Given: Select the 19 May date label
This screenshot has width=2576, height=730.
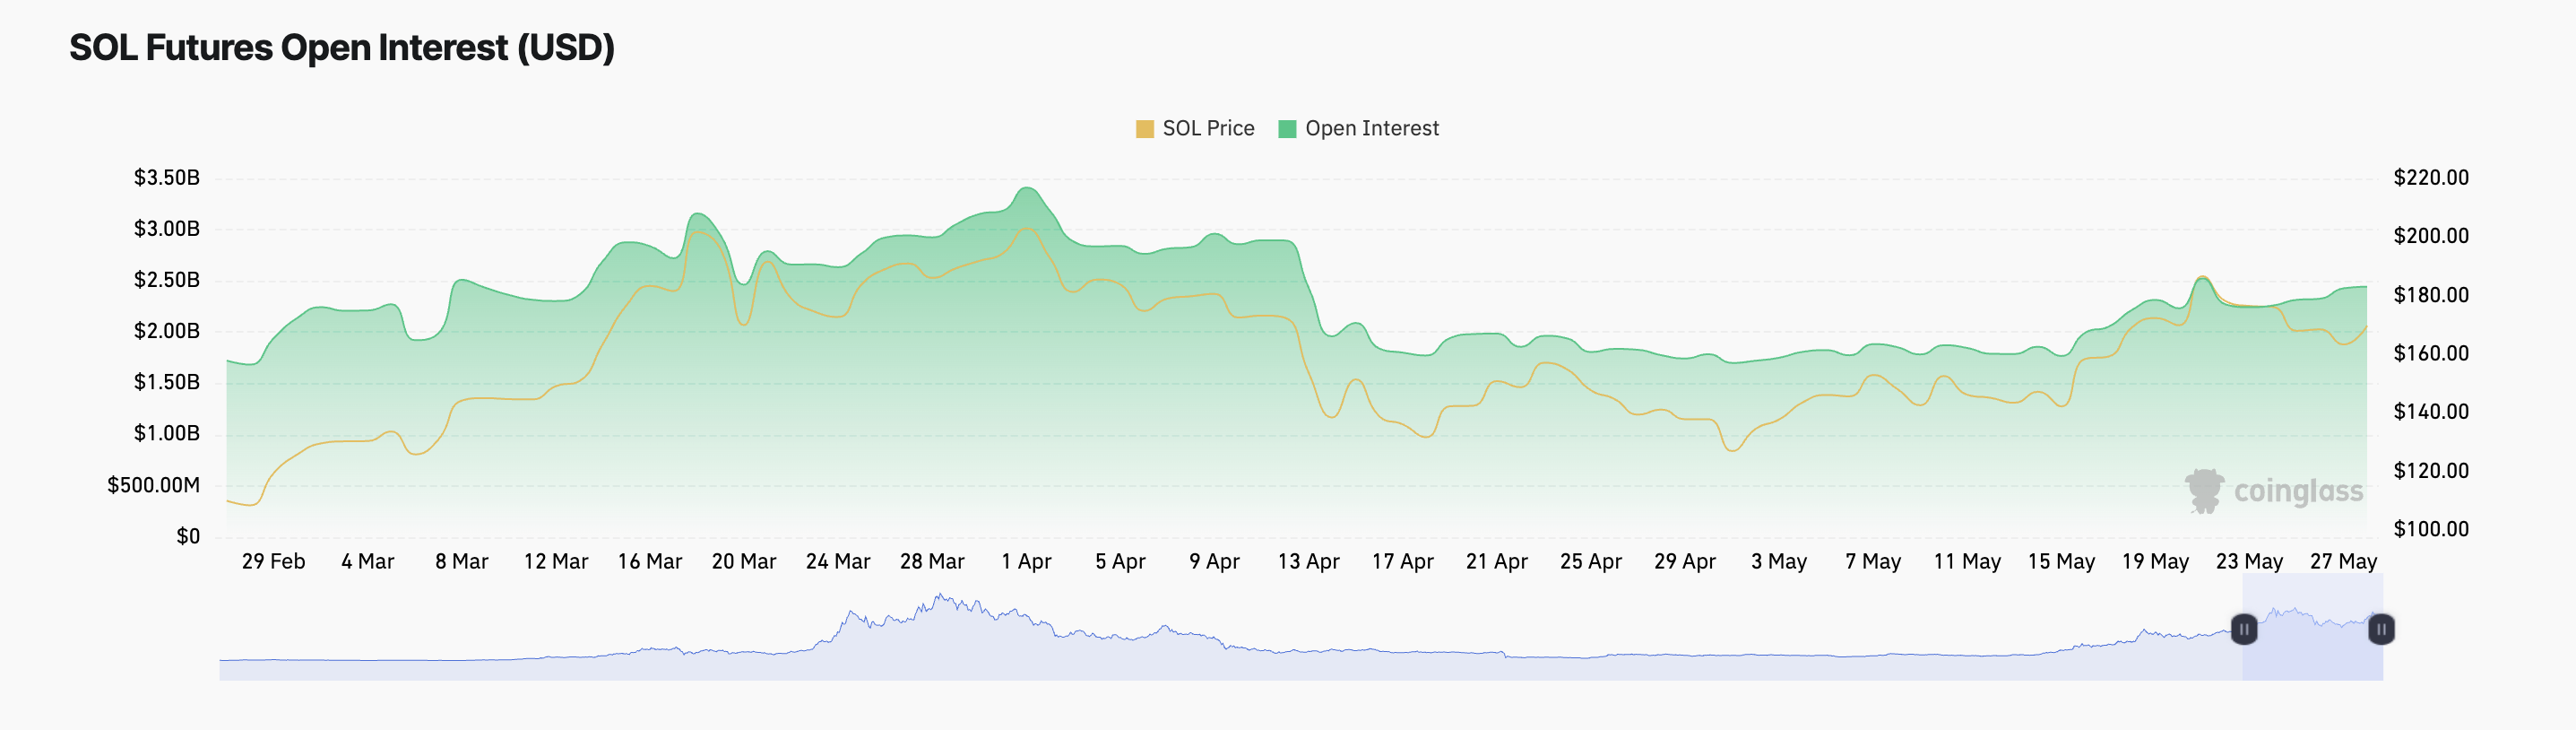Looking at the screenshot, I should pos(2155,562).
